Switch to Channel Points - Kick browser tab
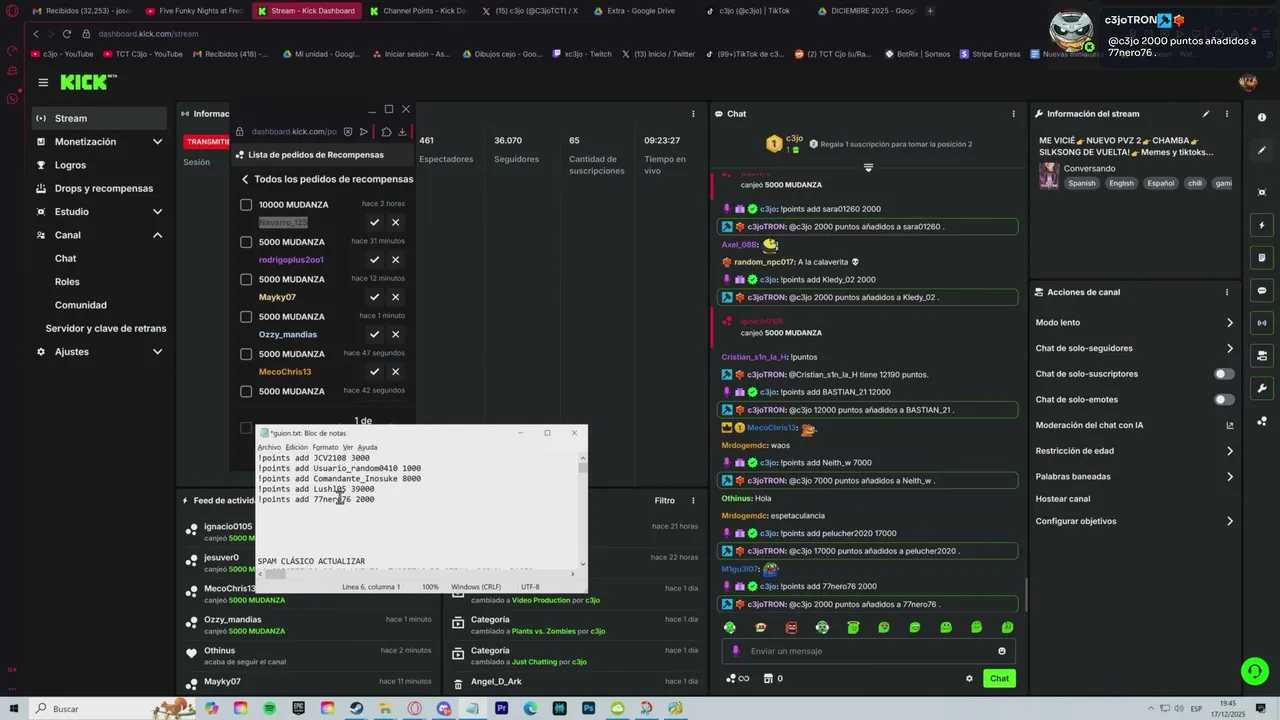Screen dimensions: 1280x720 417,11
